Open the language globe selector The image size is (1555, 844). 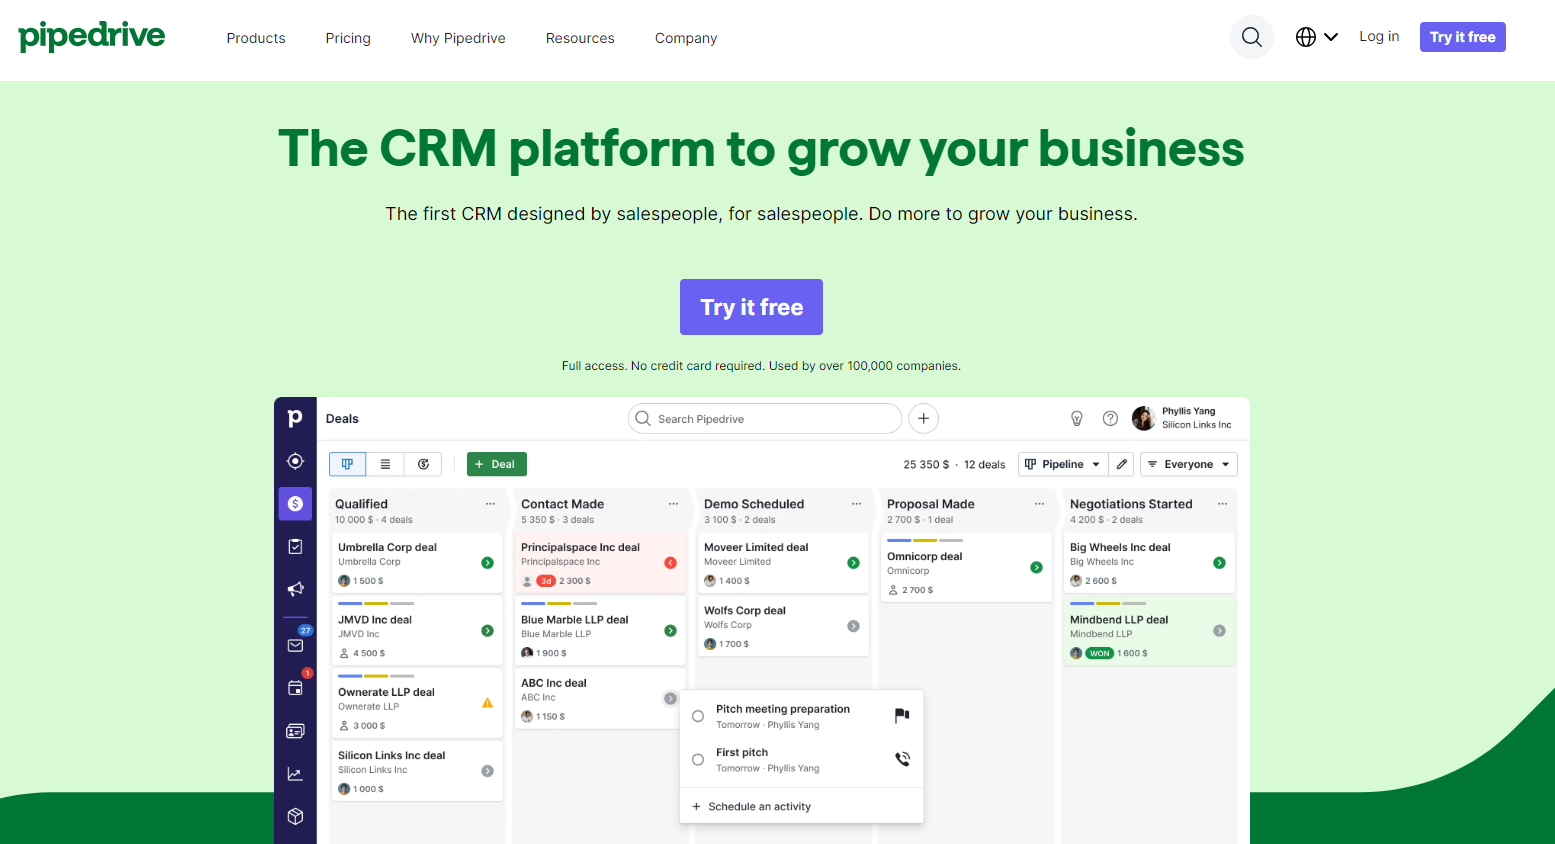point(1316,37)
